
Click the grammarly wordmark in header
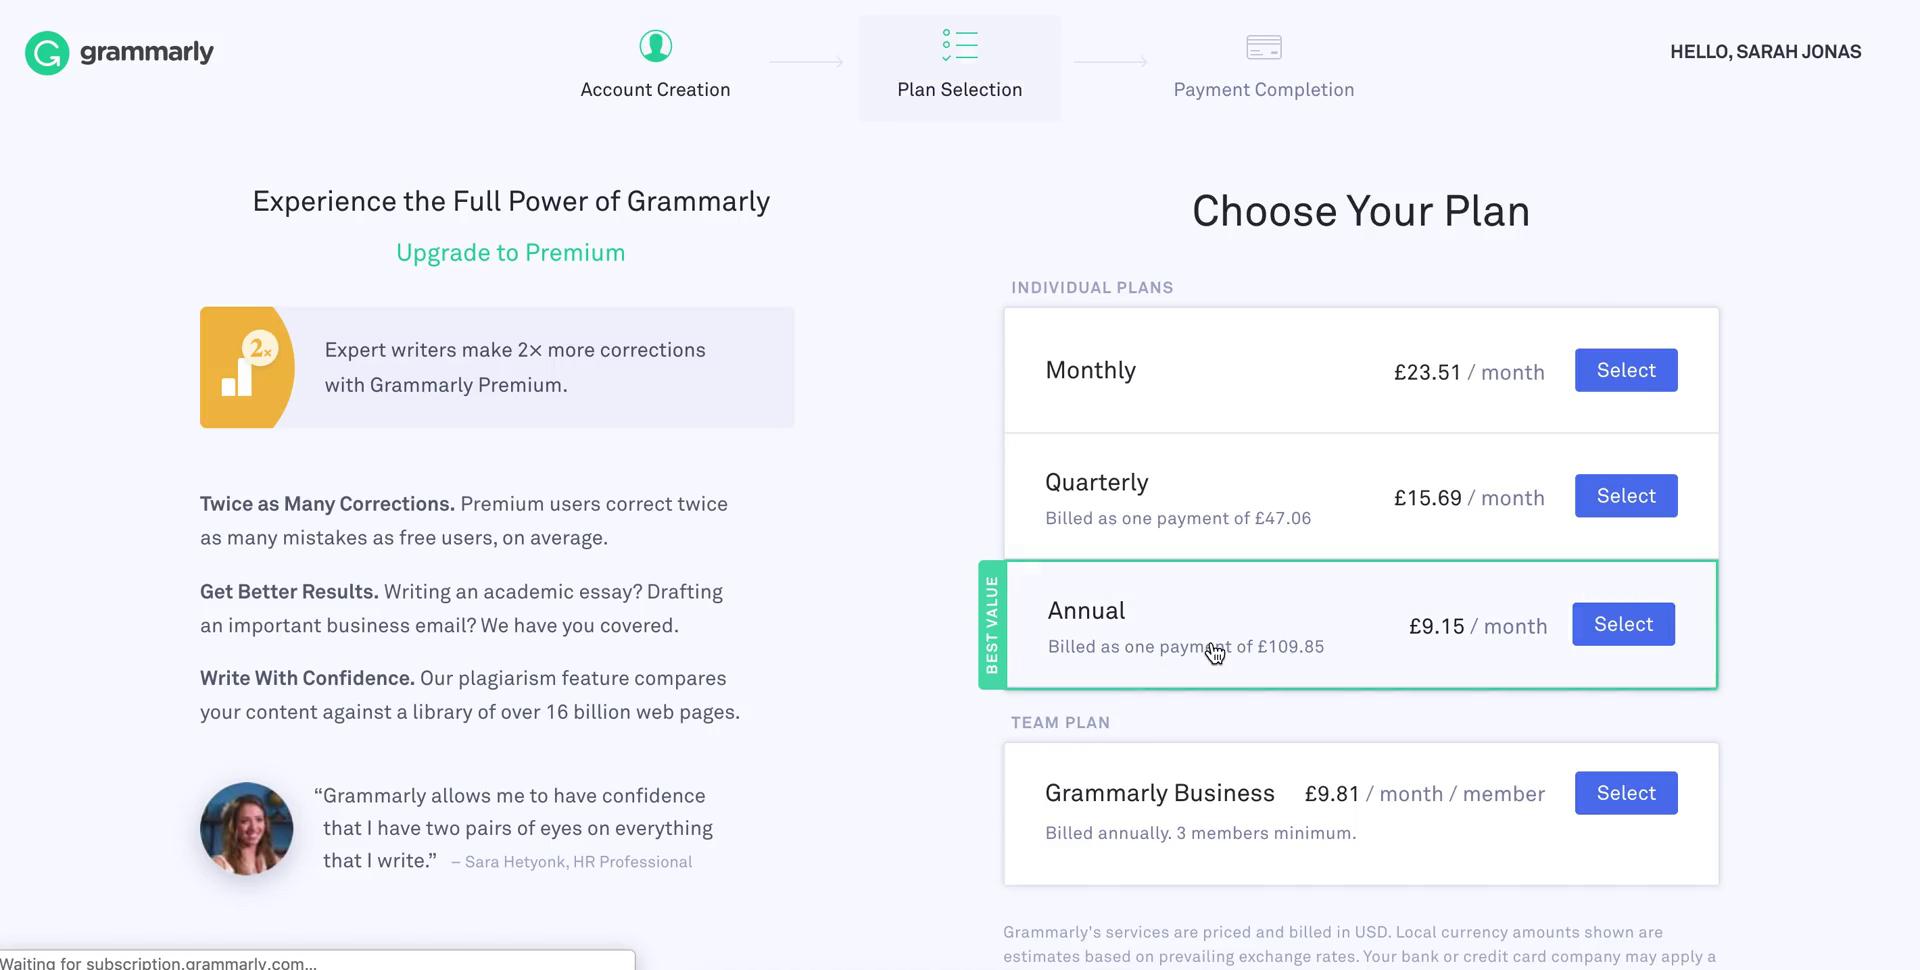tap(147, 53)
